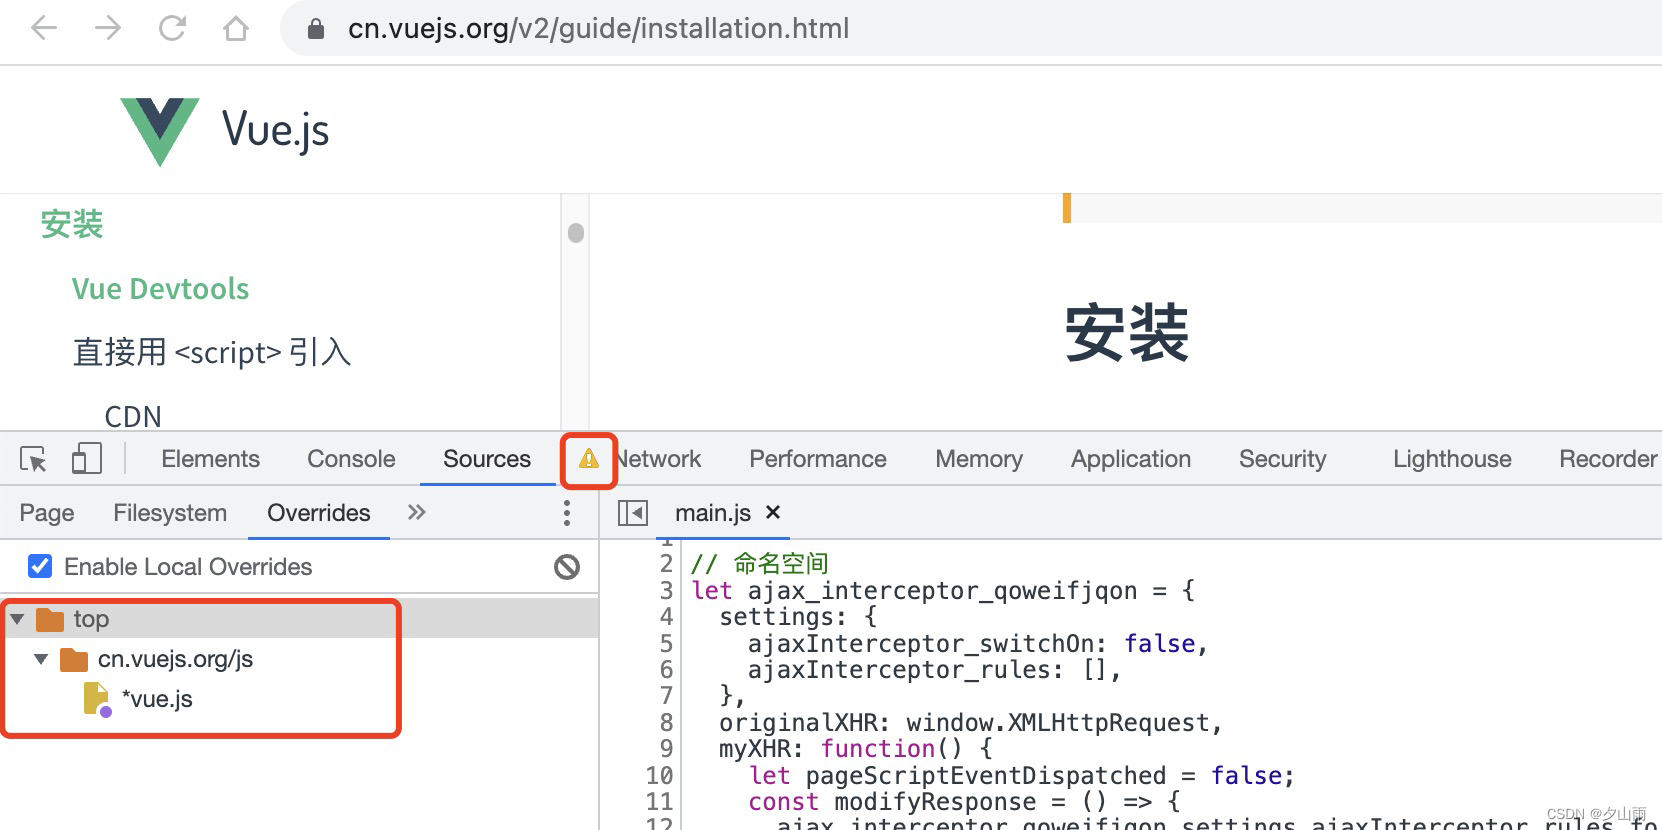Click the 'ajaxInterceptor_rules: [],' code line
The height and width of the screenshot is (830, 1662).
934,670
